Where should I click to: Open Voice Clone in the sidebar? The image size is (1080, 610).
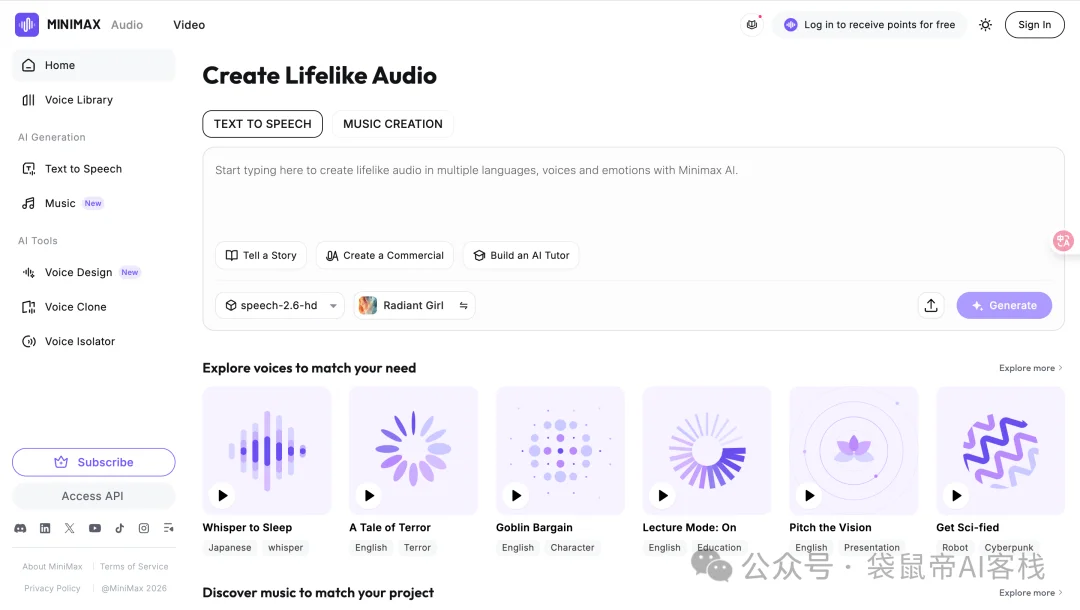click(x=75, y=307)
